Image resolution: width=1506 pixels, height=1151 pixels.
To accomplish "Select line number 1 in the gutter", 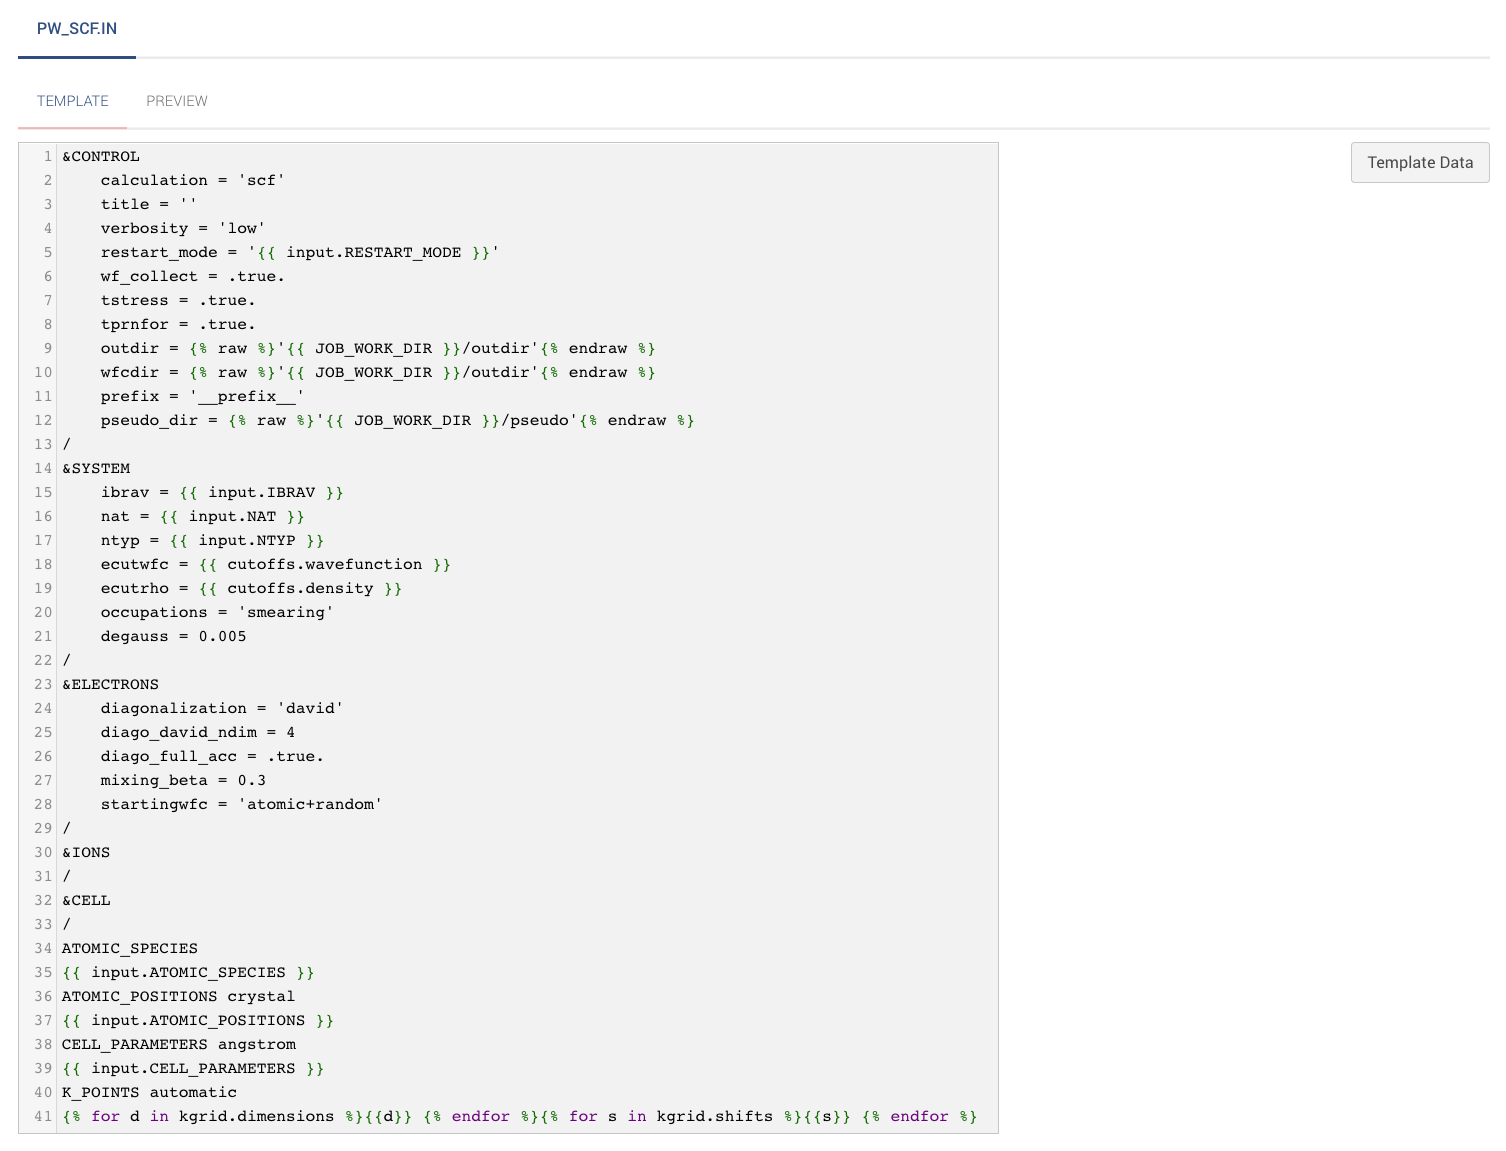I will coord(45,156).
